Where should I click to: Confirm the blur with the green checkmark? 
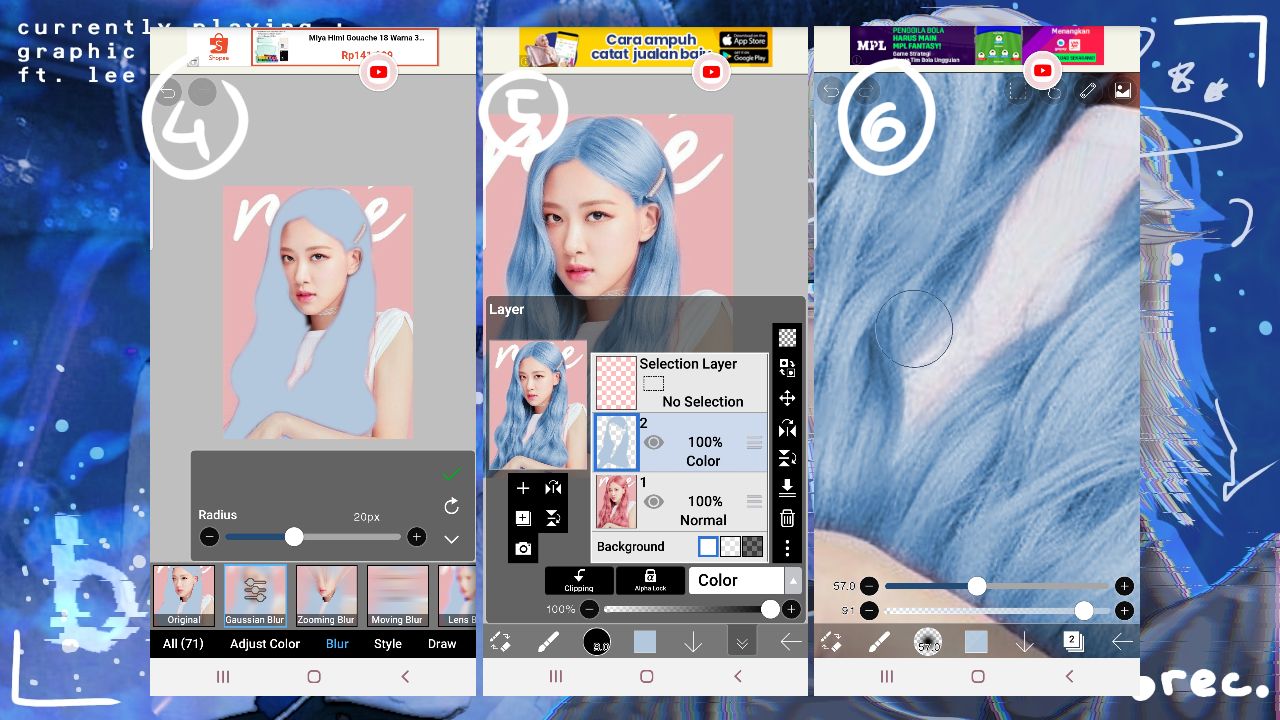pos(452,473)
